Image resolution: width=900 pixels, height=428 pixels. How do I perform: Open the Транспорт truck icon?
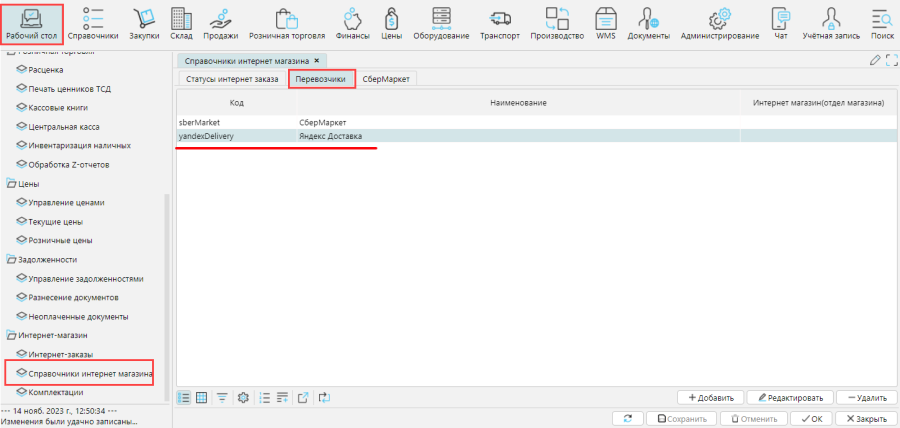tap(501, 23)
